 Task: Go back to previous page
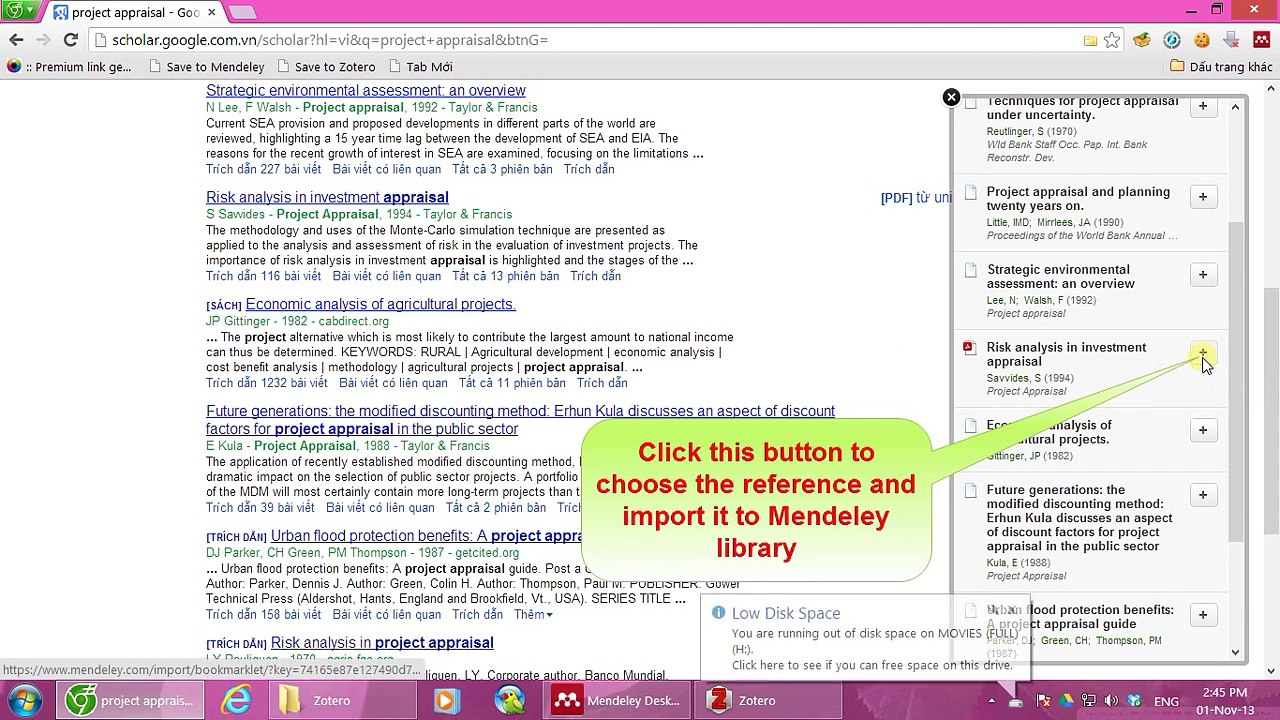point(16,40)
